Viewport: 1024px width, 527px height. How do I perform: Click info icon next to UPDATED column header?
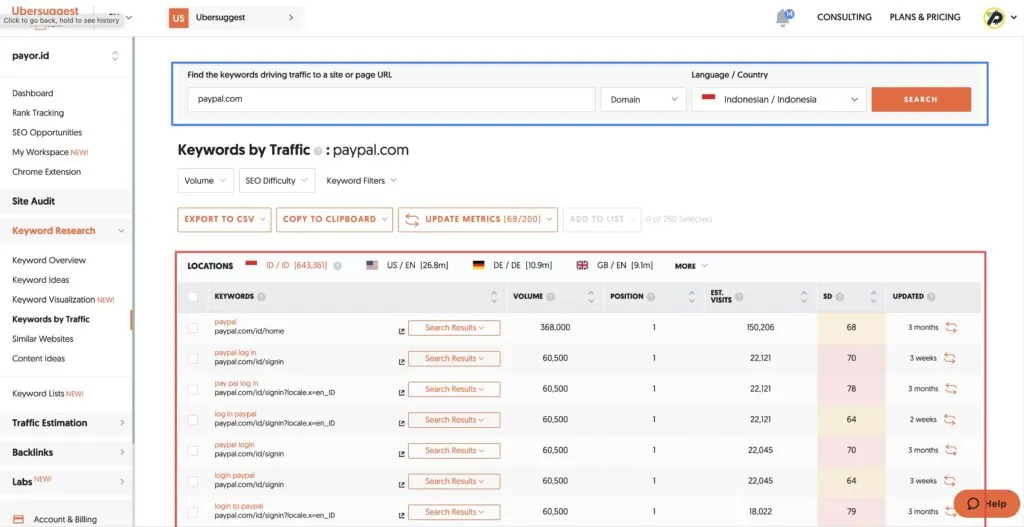pyautogui.click(x=931, y=296)
